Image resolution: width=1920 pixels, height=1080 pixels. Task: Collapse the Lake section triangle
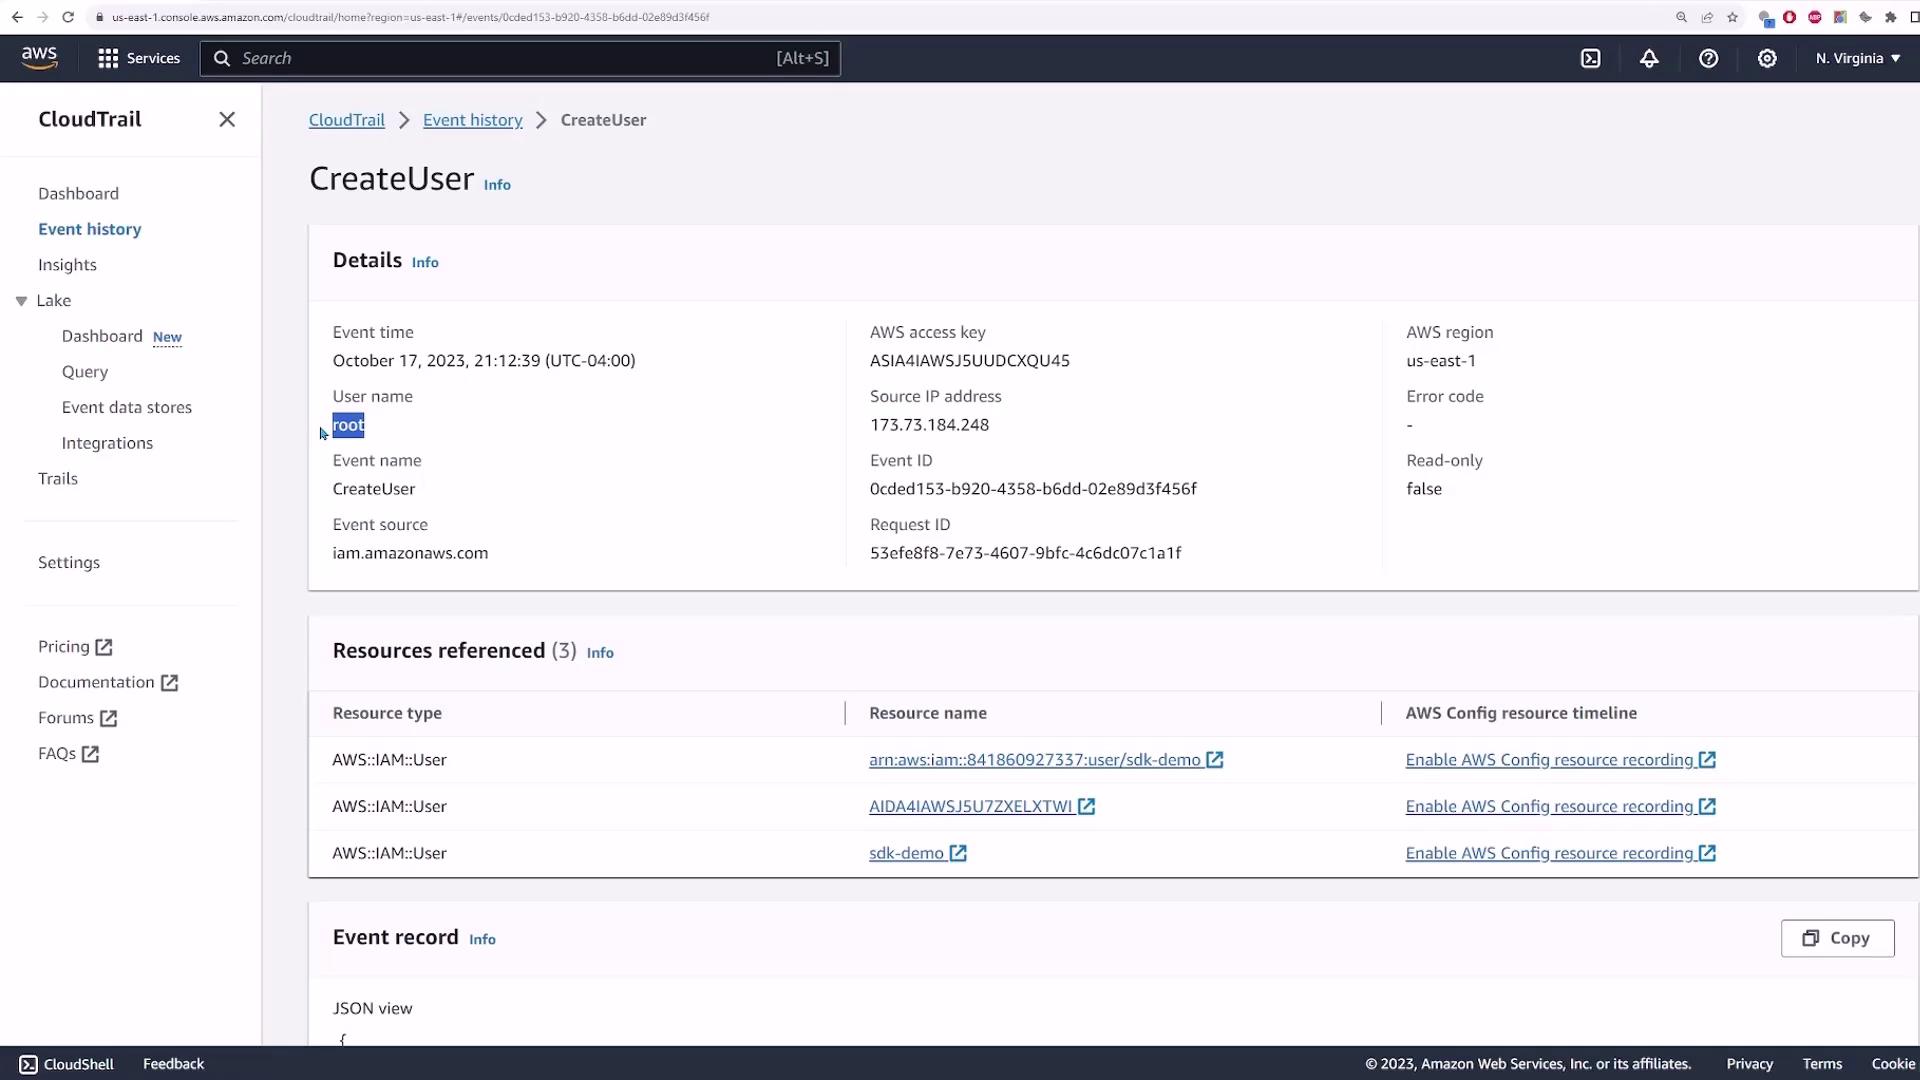tap(21, 301)
